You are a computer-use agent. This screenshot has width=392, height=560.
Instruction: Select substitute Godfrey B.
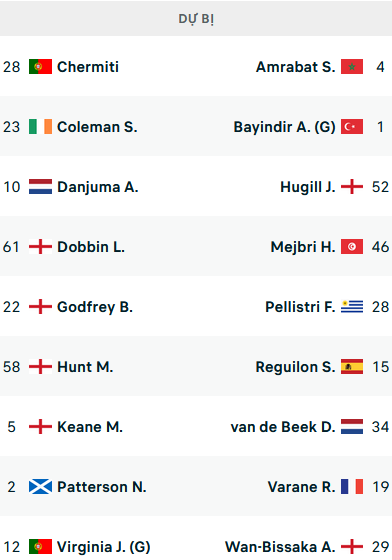[95, 307]
